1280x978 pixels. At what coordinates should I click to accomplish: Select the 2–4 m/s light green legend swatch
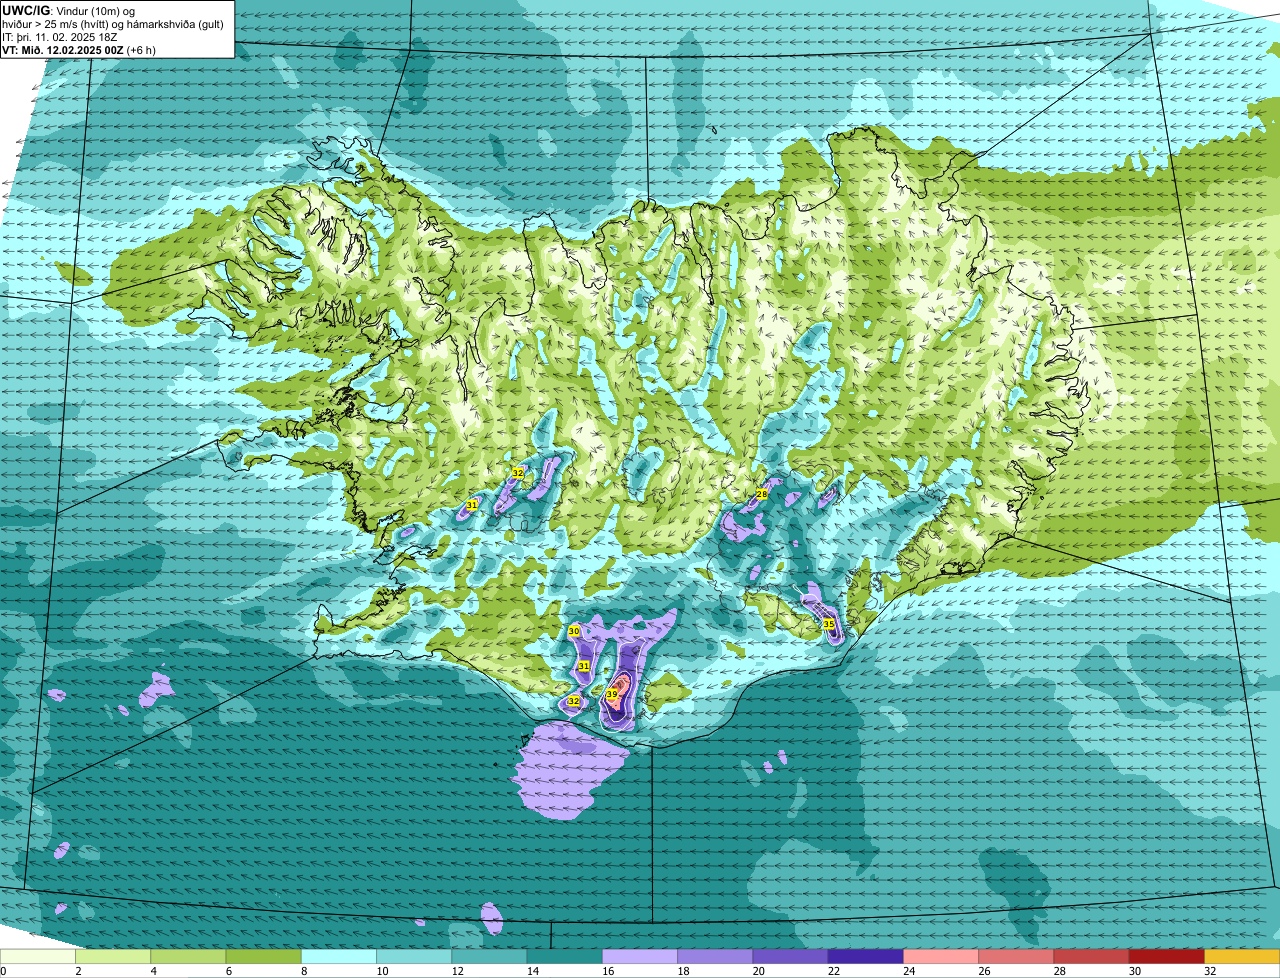[x=113, y=957]
